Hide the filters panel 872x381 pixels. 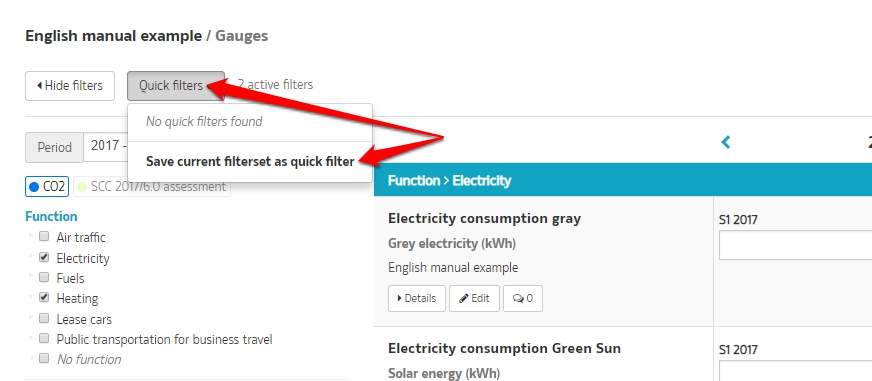pos(70,86)
